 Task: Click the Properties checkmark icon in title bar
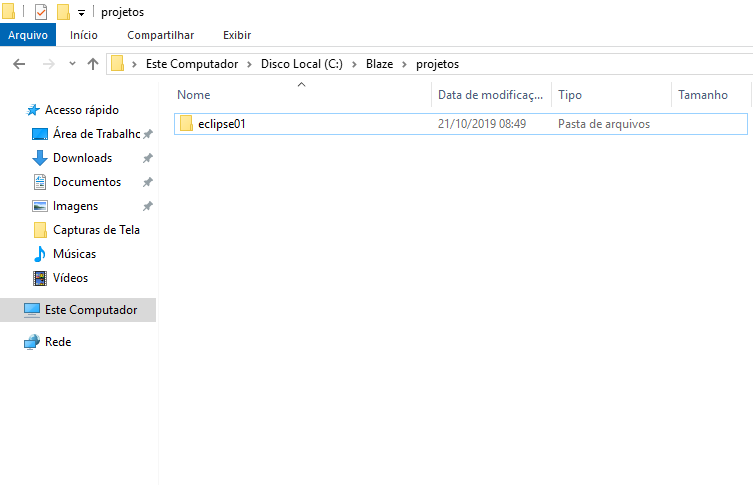[x=41, y=12]
